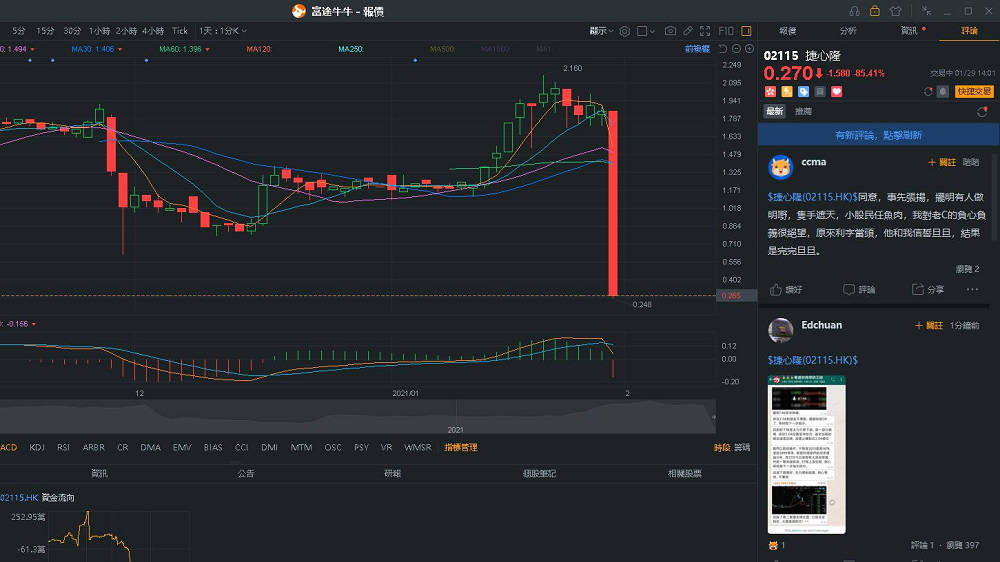Take chart screenshot with camera icon

pos(670,31)
